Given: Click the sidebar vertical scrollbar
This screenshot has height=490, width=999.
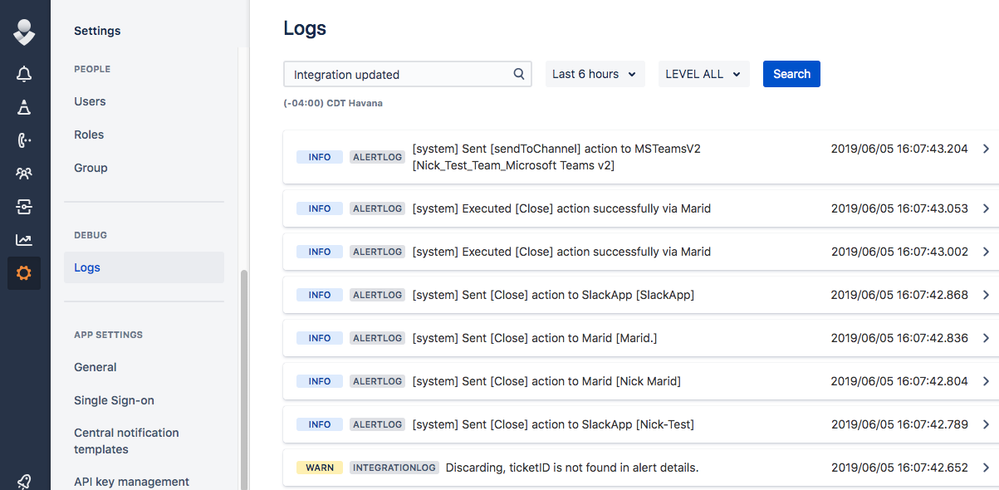Looking at the screenshot, I should (243, 379).
